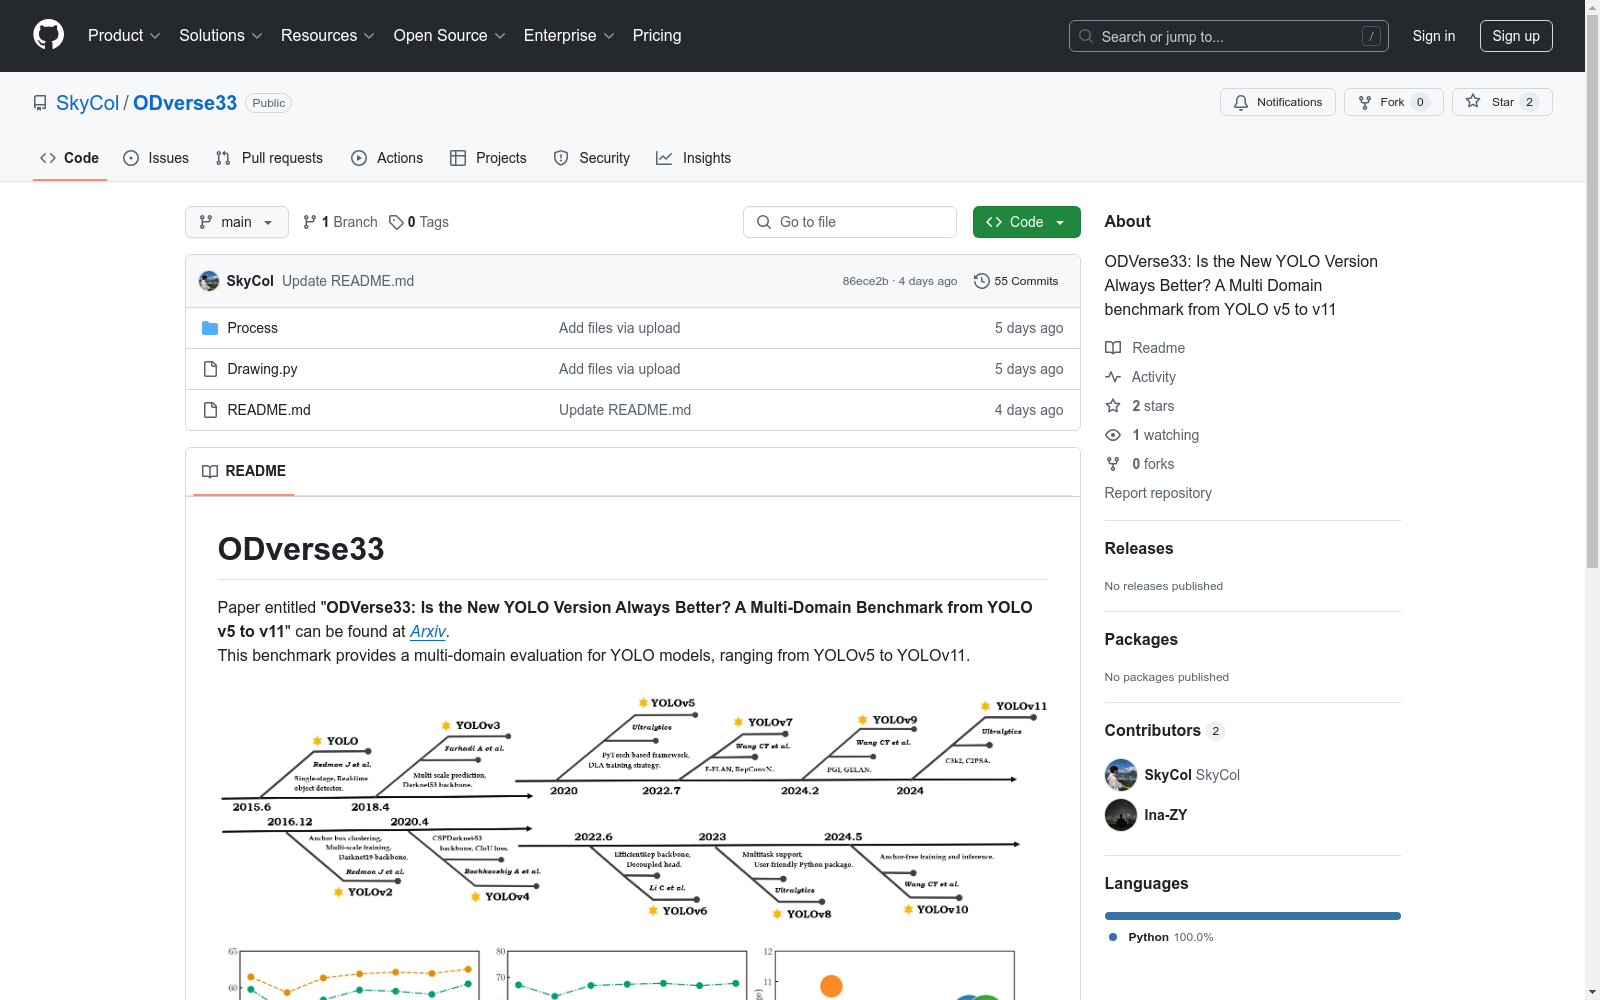Click the Notifications bell button
The height and width of the screenshot is (1000, 1600).
tap(1277, 102)
